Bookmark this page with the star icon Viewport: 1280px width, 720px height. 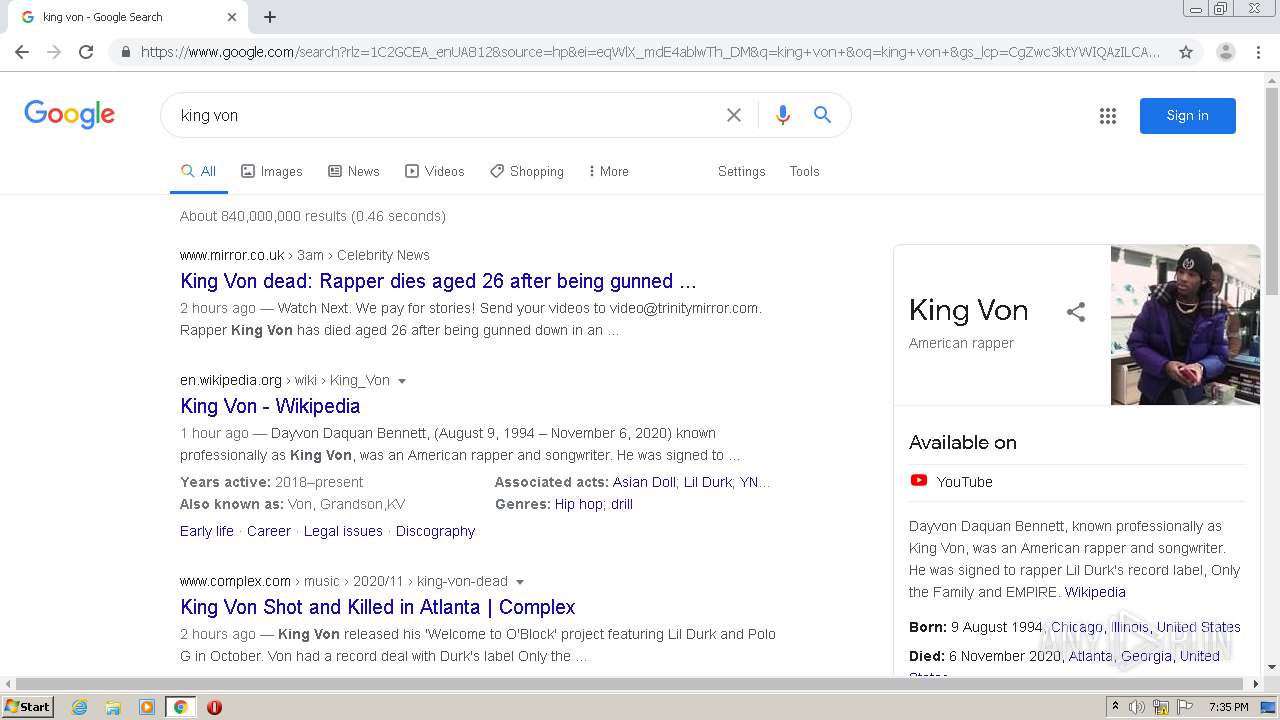(x=1186, y=52)
